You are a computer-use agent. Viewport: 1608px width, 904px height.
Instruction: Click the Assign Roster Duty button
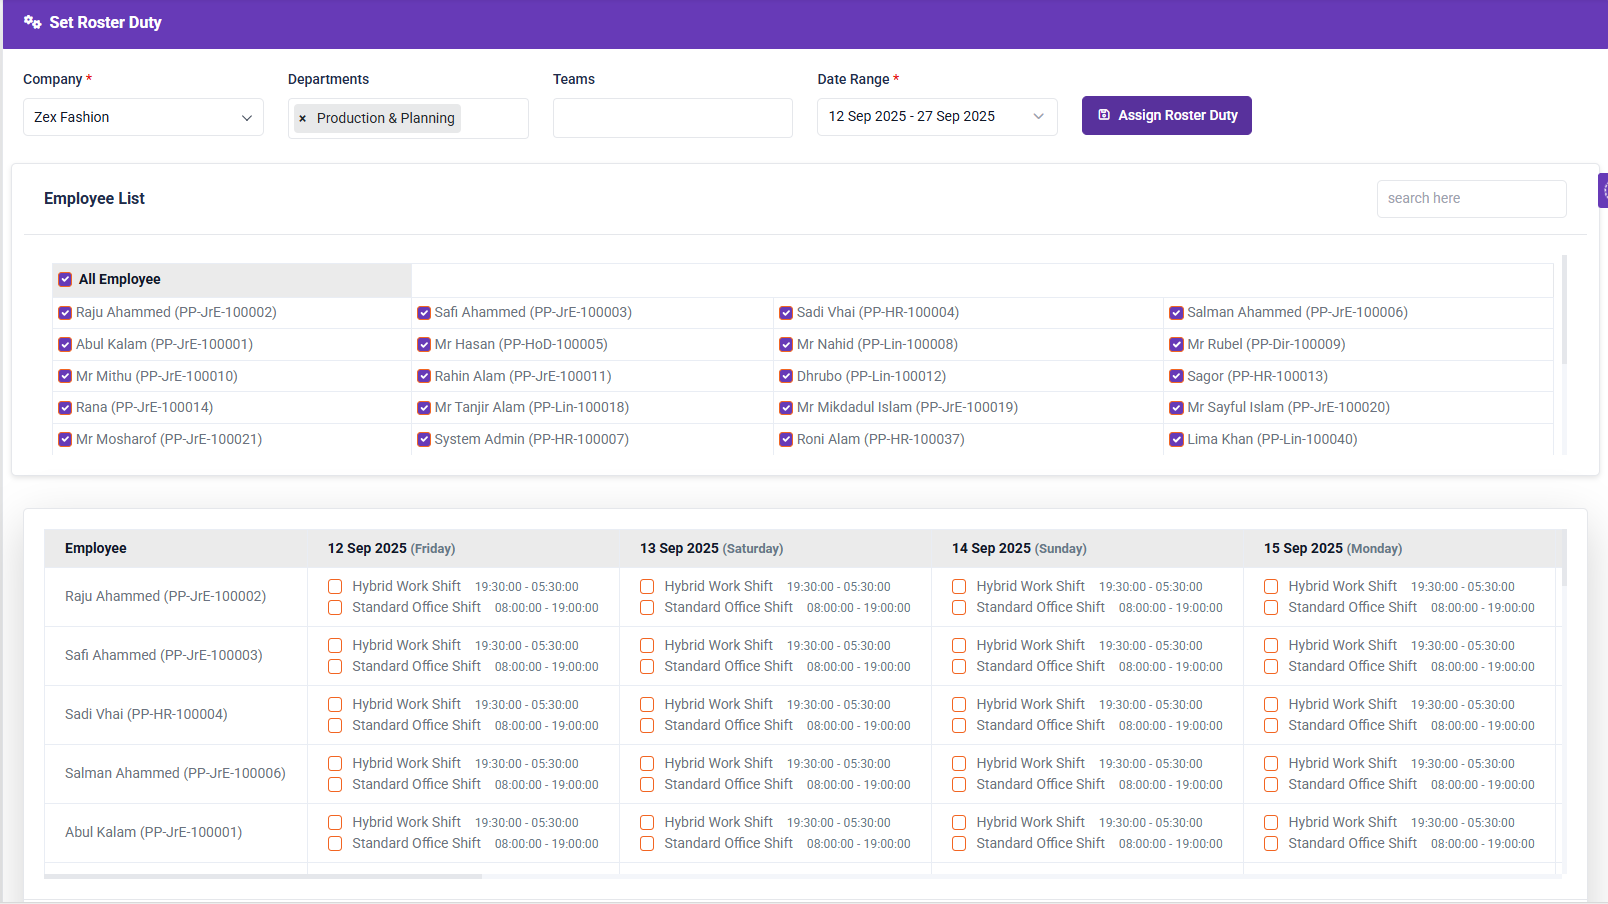tap(1166, 115)
